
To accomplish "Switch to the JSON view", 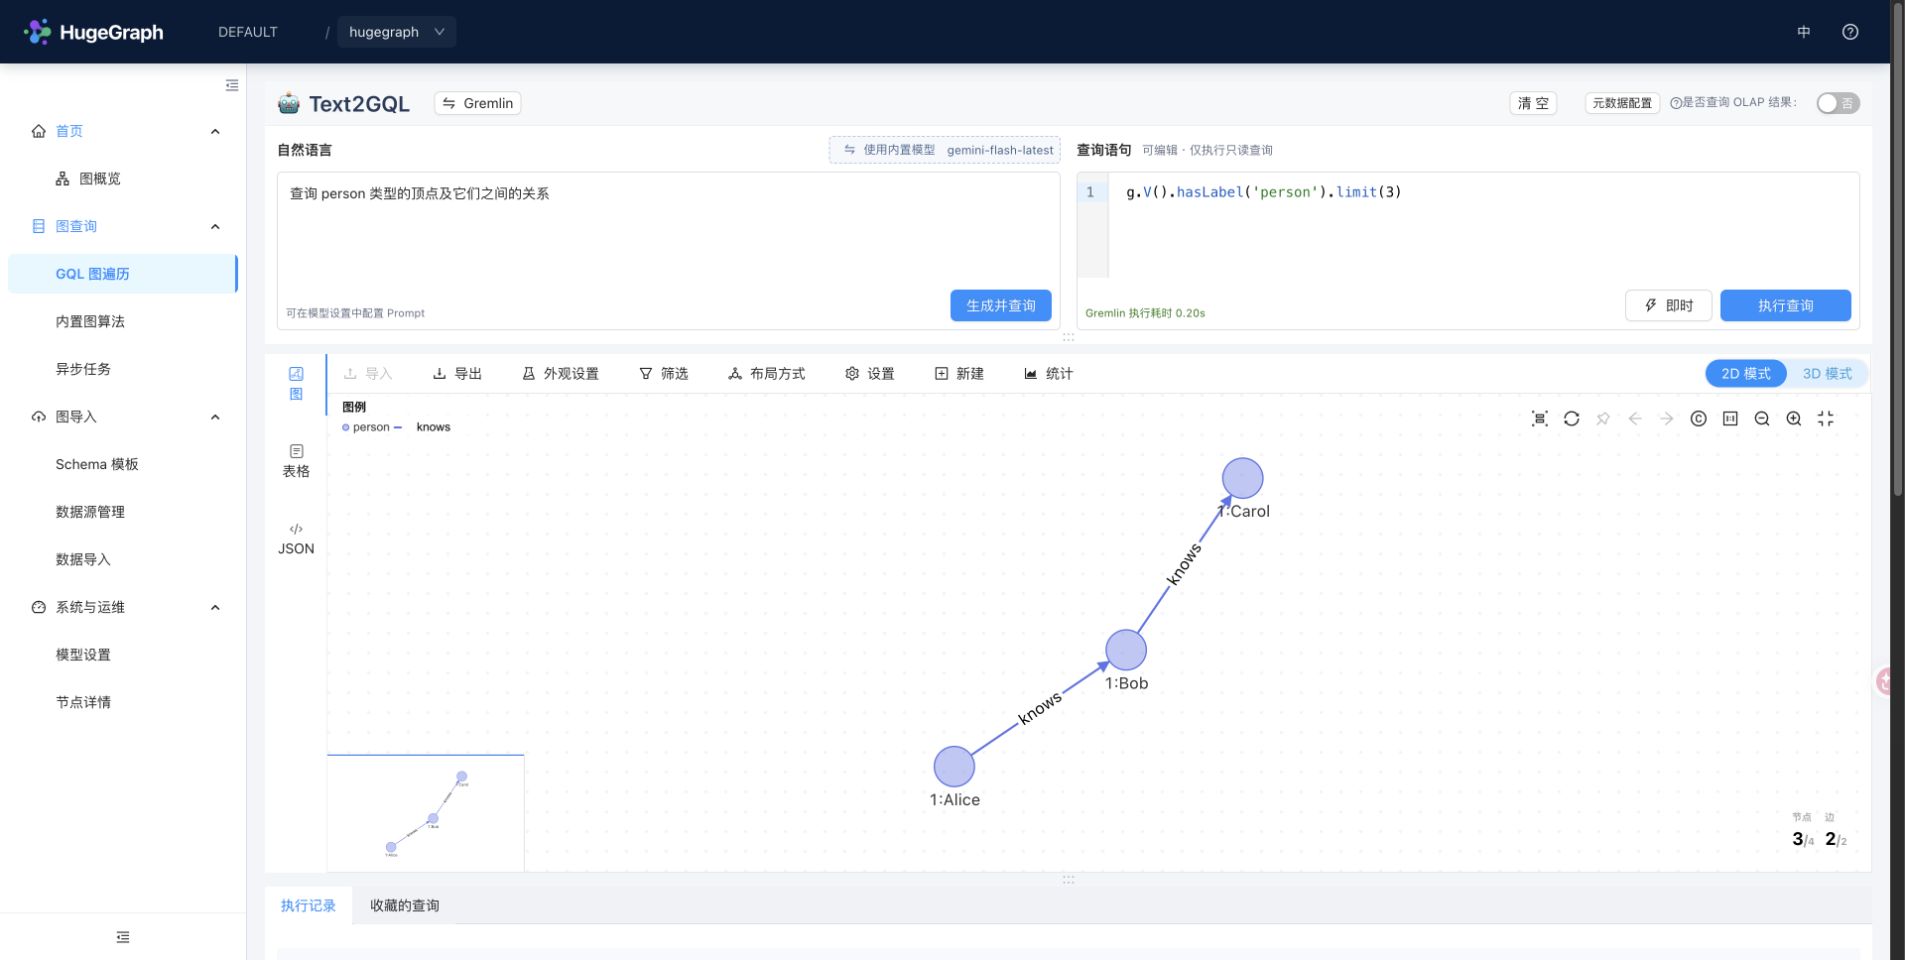I will click(296, 539).
